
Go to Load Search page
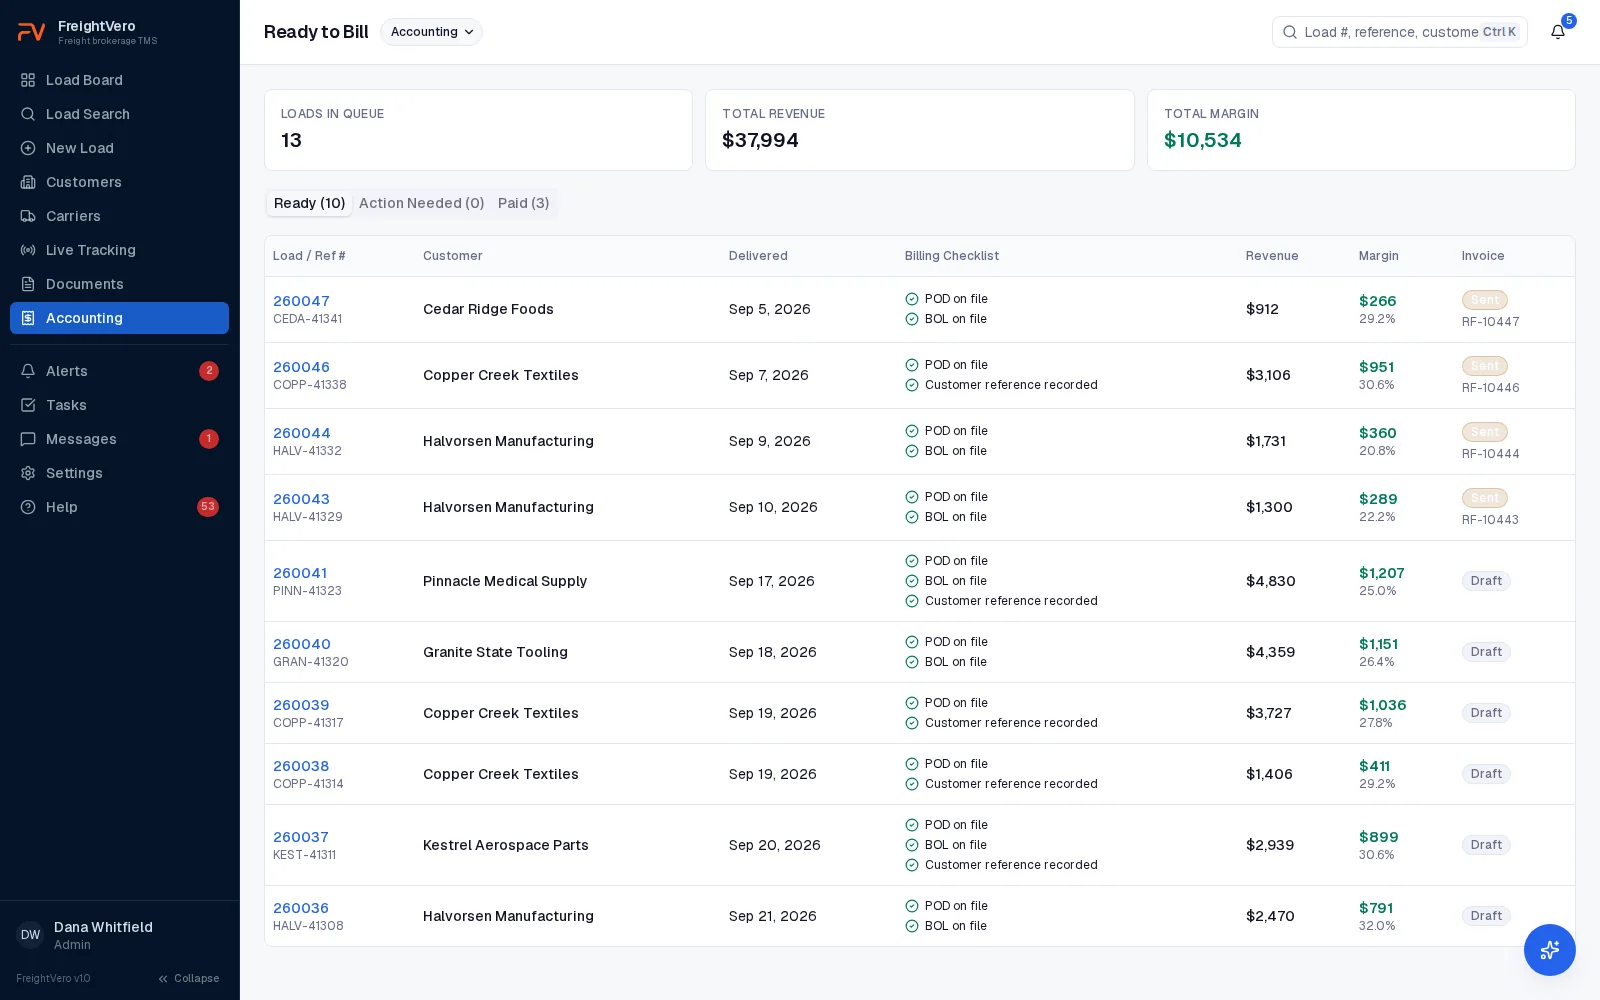click(x=119, y=114)
